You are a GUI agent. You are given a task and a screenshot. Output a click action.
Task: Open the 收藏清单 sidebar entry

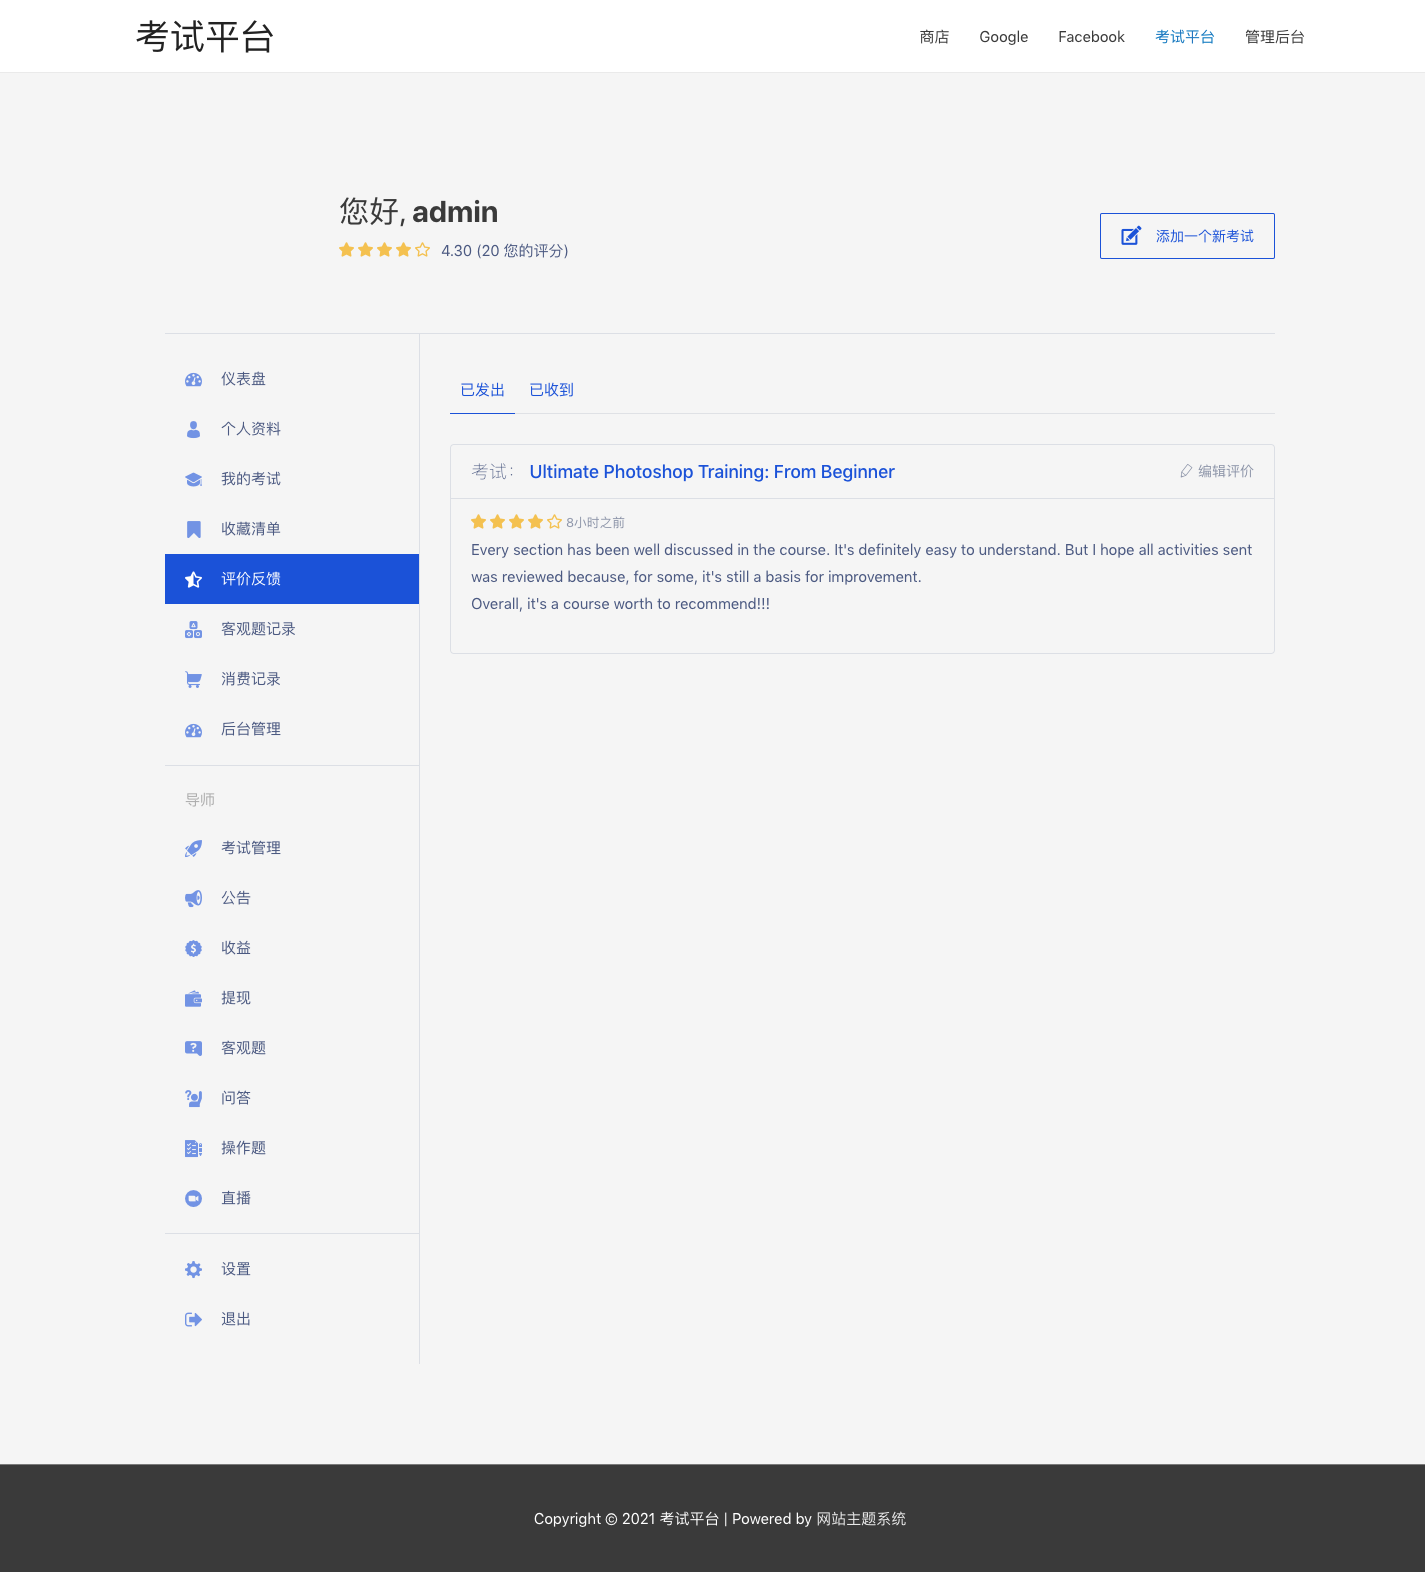[x=292, y=529]
